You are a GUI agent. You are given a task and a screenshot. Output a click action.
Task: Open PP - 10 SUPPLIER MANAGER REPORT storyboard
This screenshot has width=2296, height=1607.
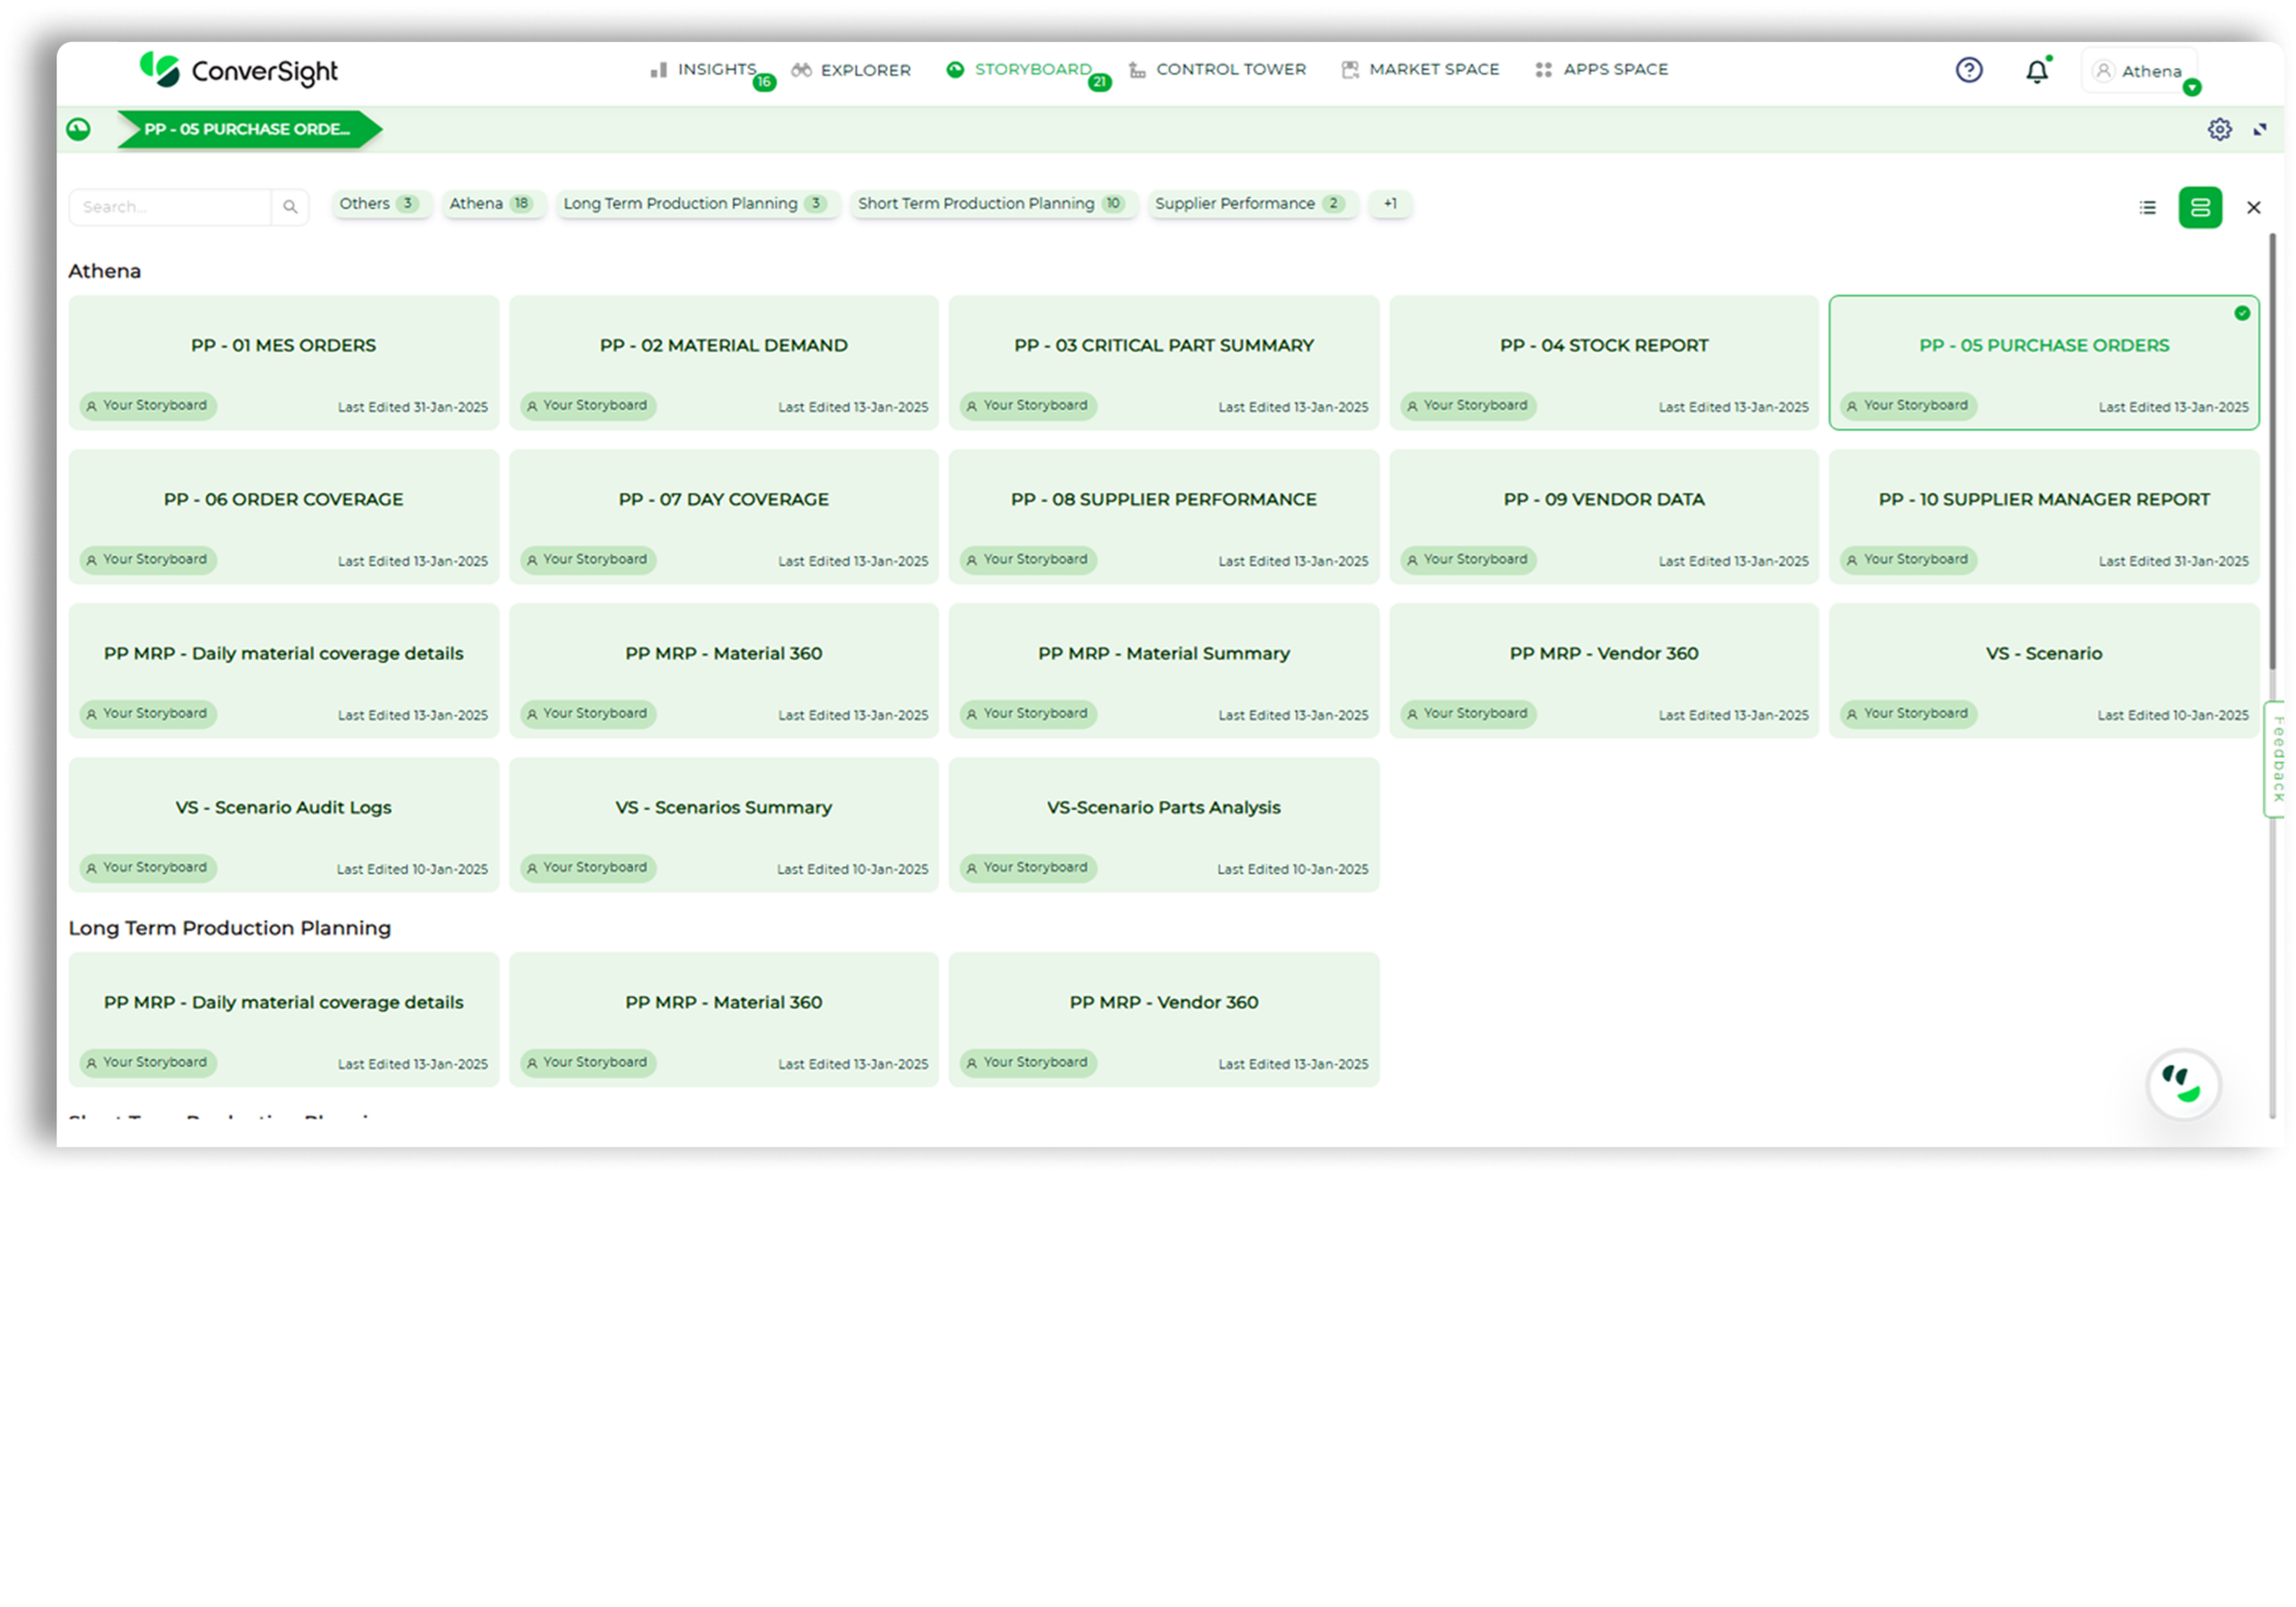pyautogui.click(x=2044, y=516)
